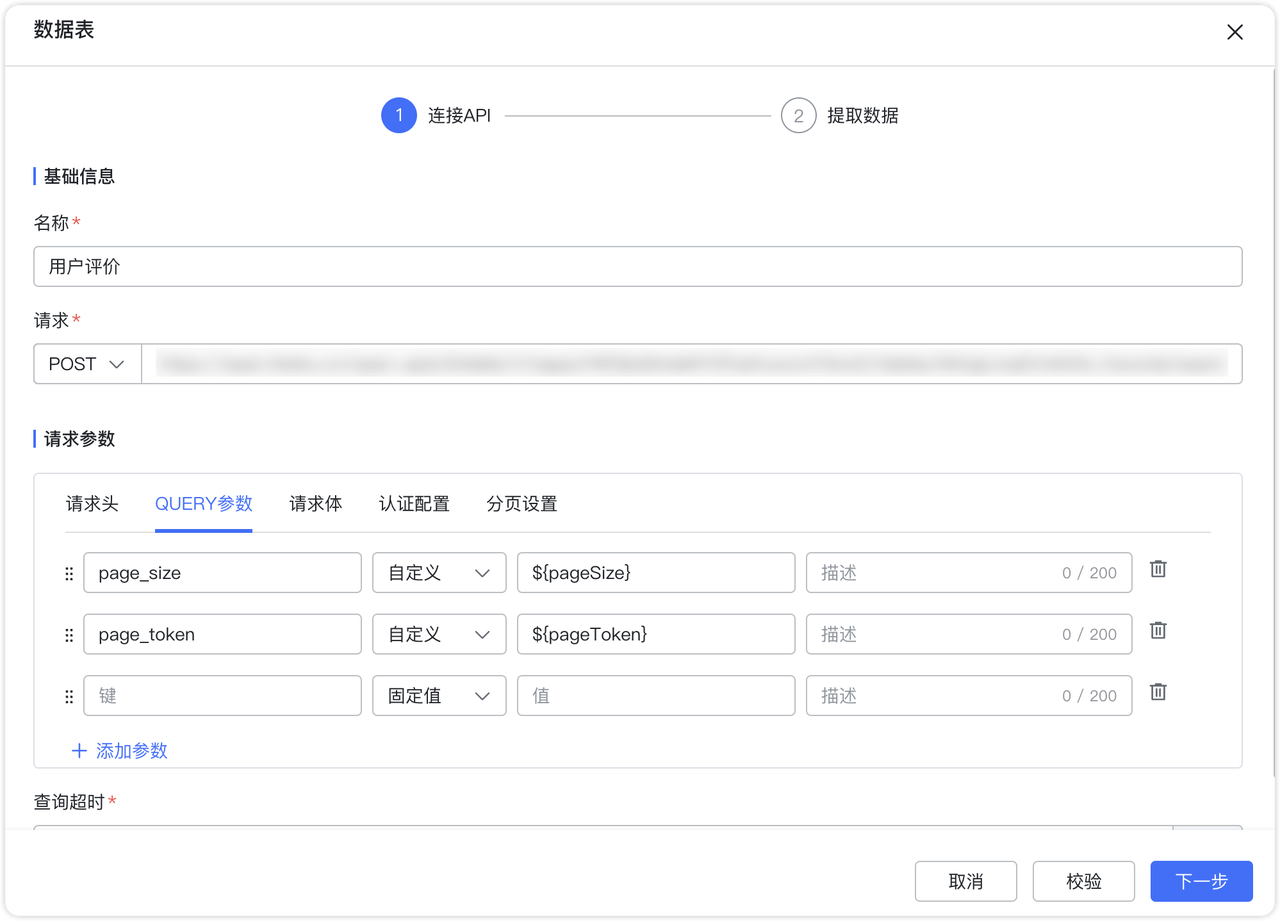Screen dimensions: 1280x921
Task: Grab drag handle of page_token row
Action: [x=69, y=635]
